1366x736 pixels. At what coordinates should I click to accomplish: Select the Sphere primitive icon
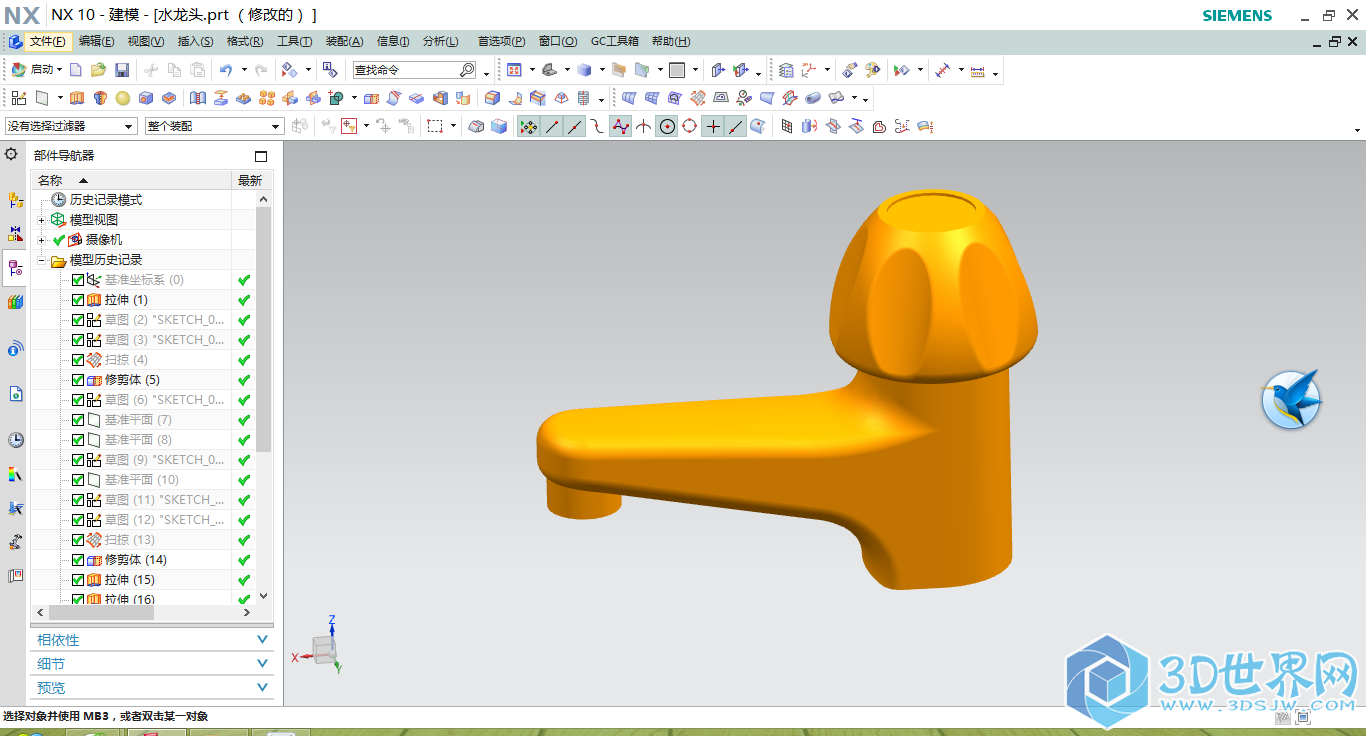coord(122,98)
